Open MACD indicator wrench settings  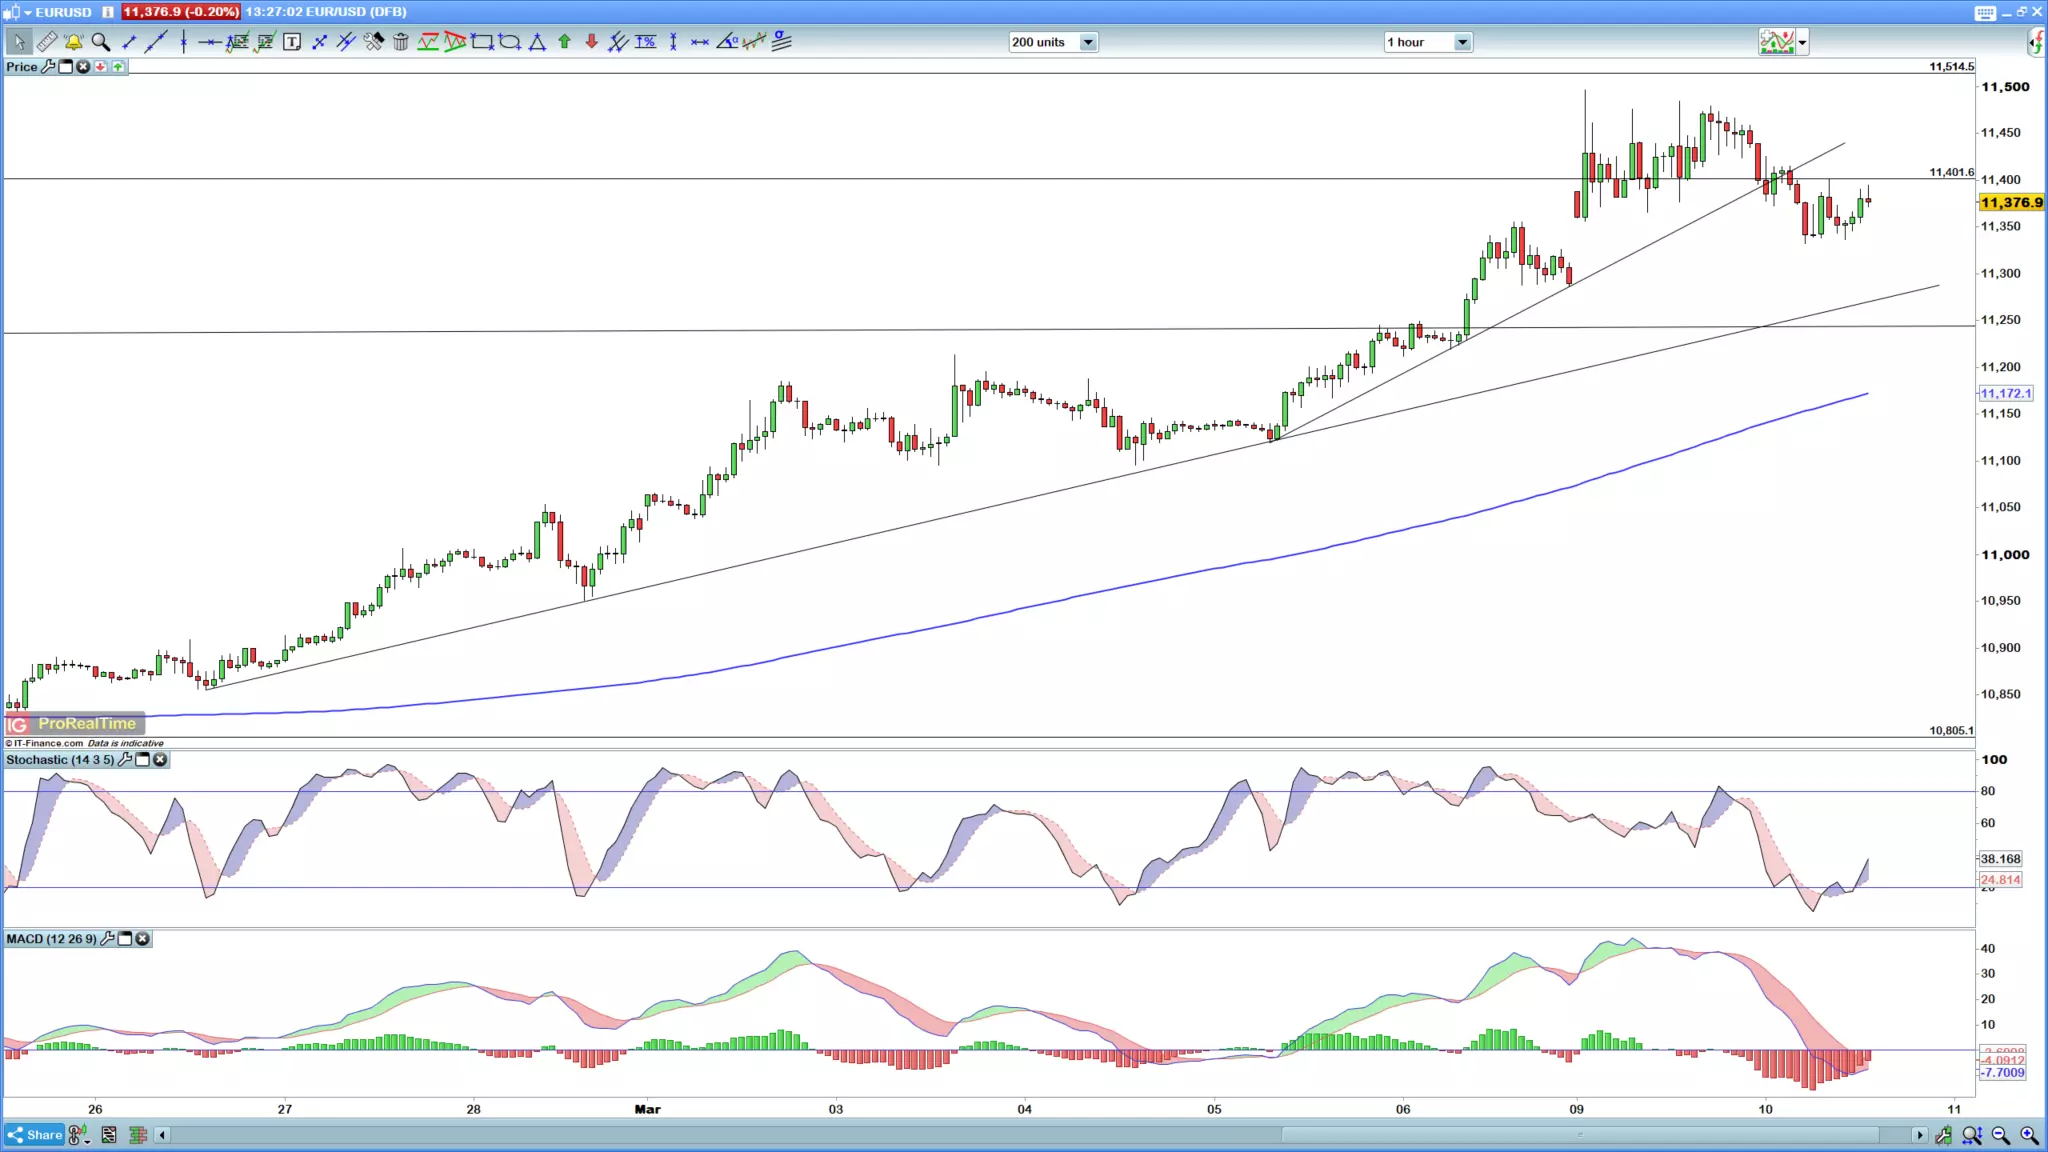108,939
